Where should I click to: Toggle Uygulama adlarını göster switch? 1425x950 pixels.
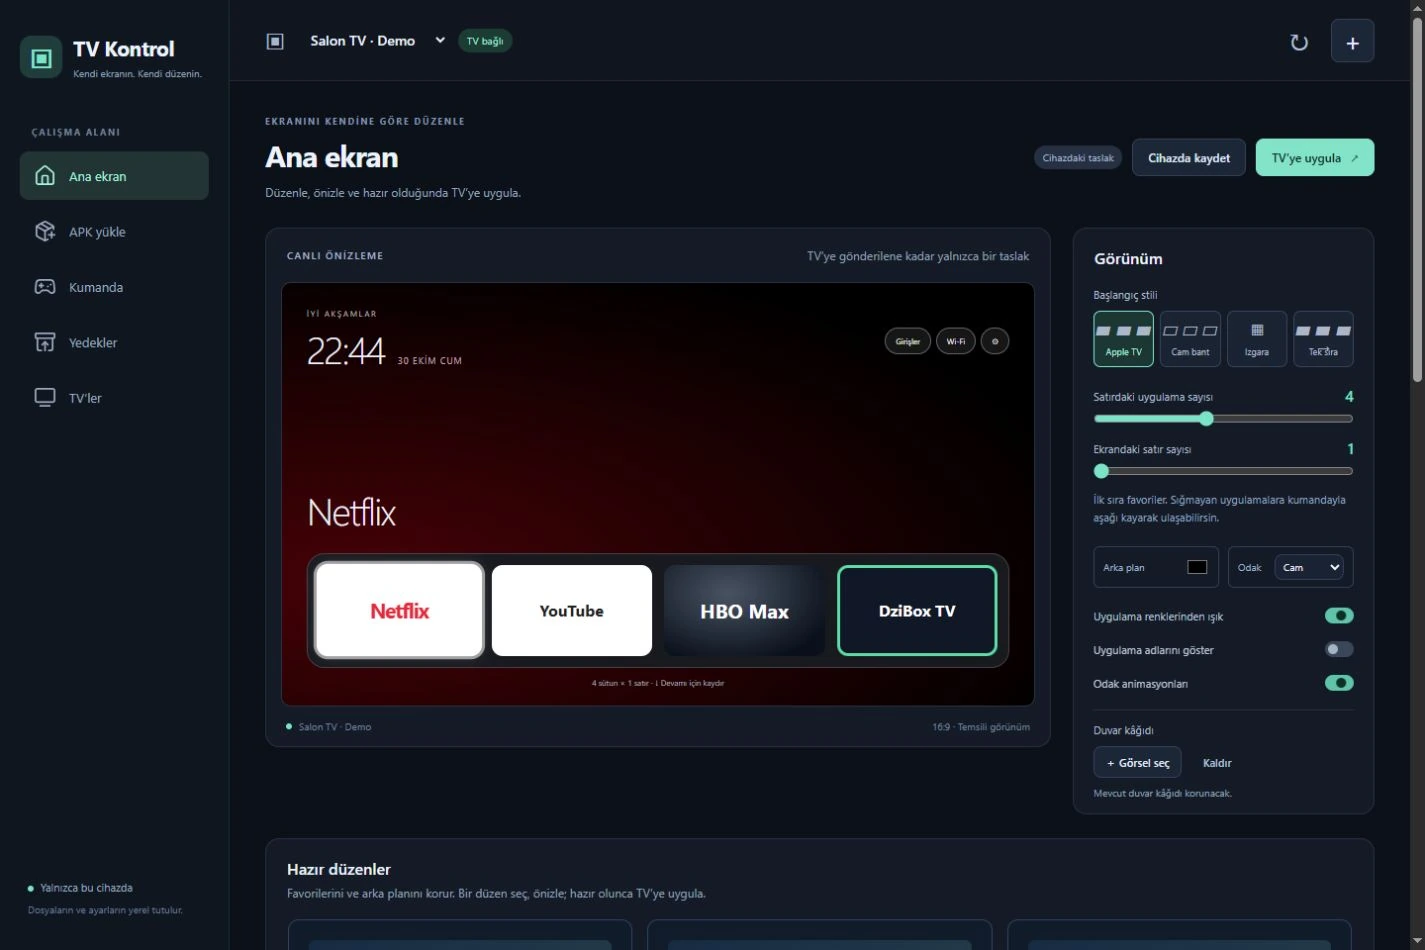click(x=1339, y=649)
